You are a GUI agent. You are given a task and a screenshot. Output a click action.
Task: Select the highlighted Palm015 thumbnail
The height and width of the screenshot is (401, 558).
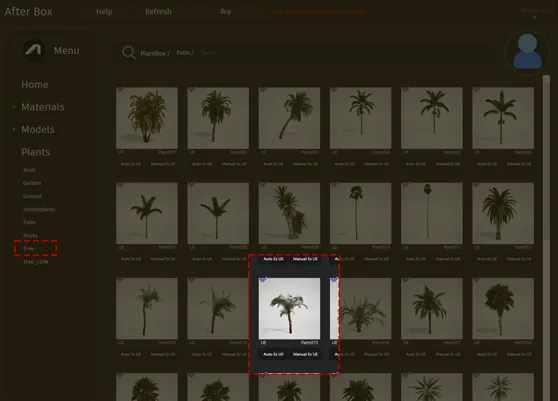tap(289, 308)
